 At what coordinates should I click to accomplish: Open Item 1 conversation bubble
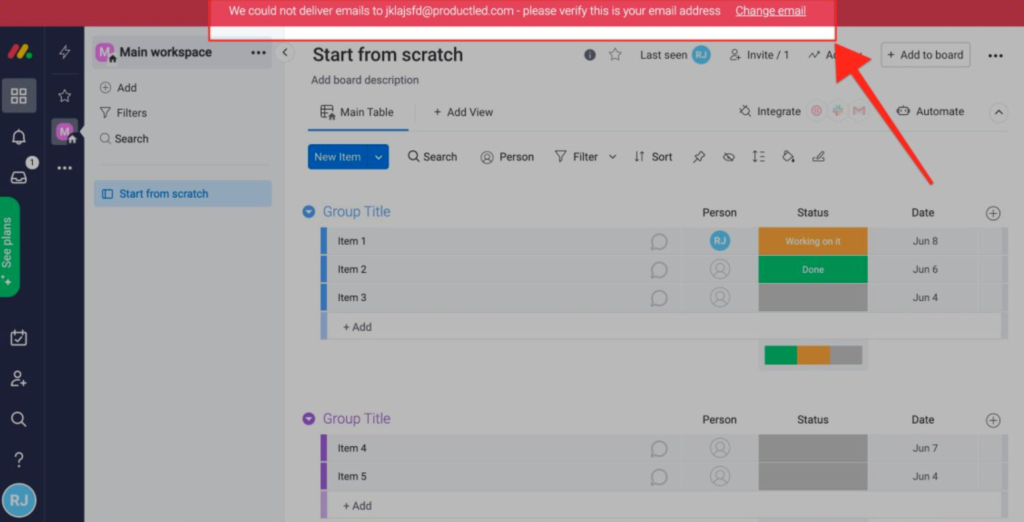pyautogui.click(x=659, y=241)
